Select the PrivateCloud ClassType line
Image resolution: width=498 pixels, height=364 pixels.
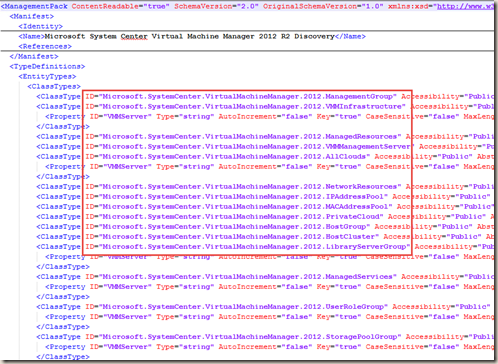pyautogui.click(x=265, y=216)
